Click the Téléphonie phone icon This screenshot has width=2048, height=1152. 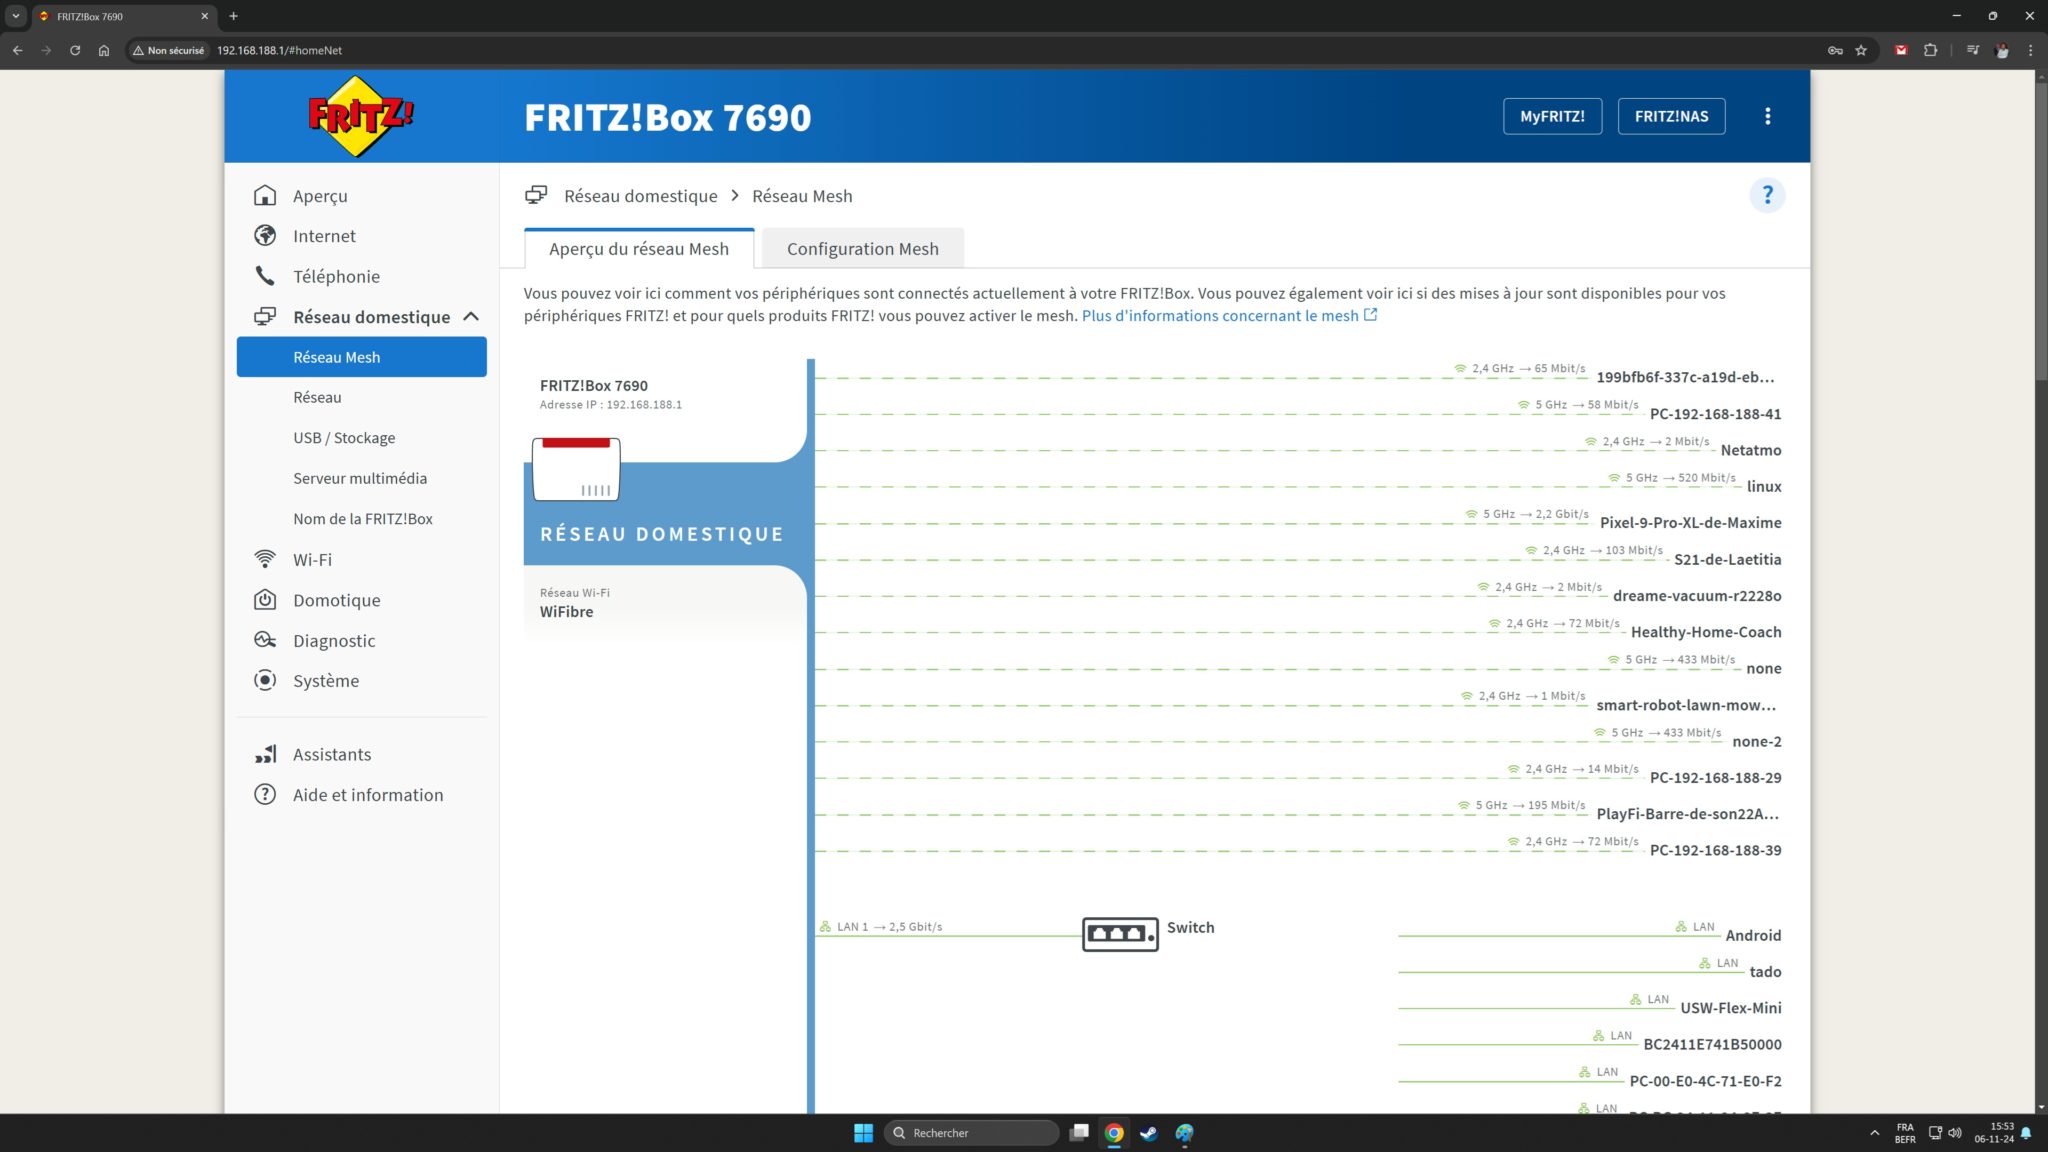point(265,275)
